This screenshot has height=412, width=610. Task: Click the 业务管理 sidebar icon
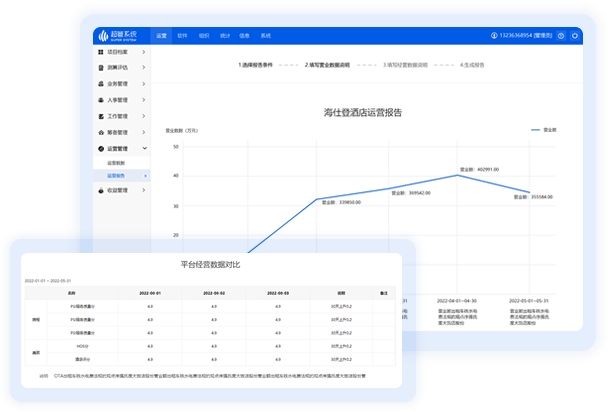coord(100,83)
